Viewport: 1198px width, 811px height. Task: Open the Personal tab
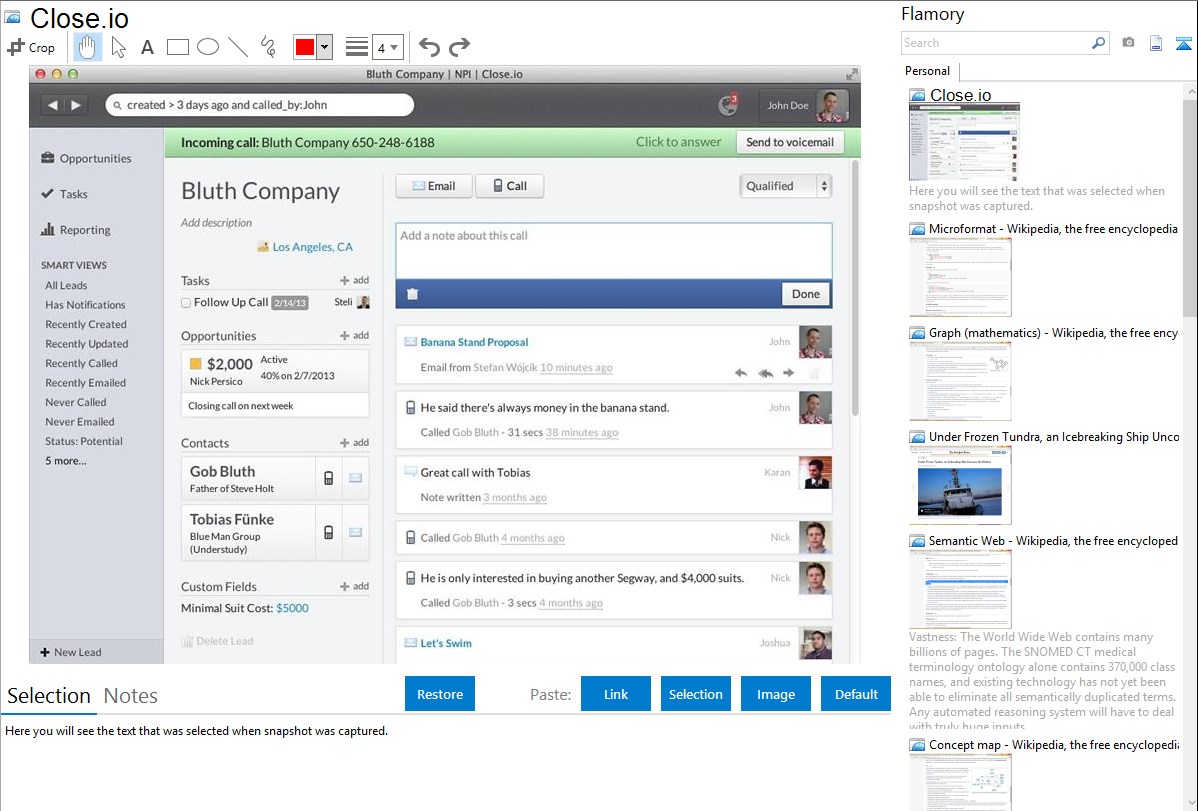pos(928,71)
